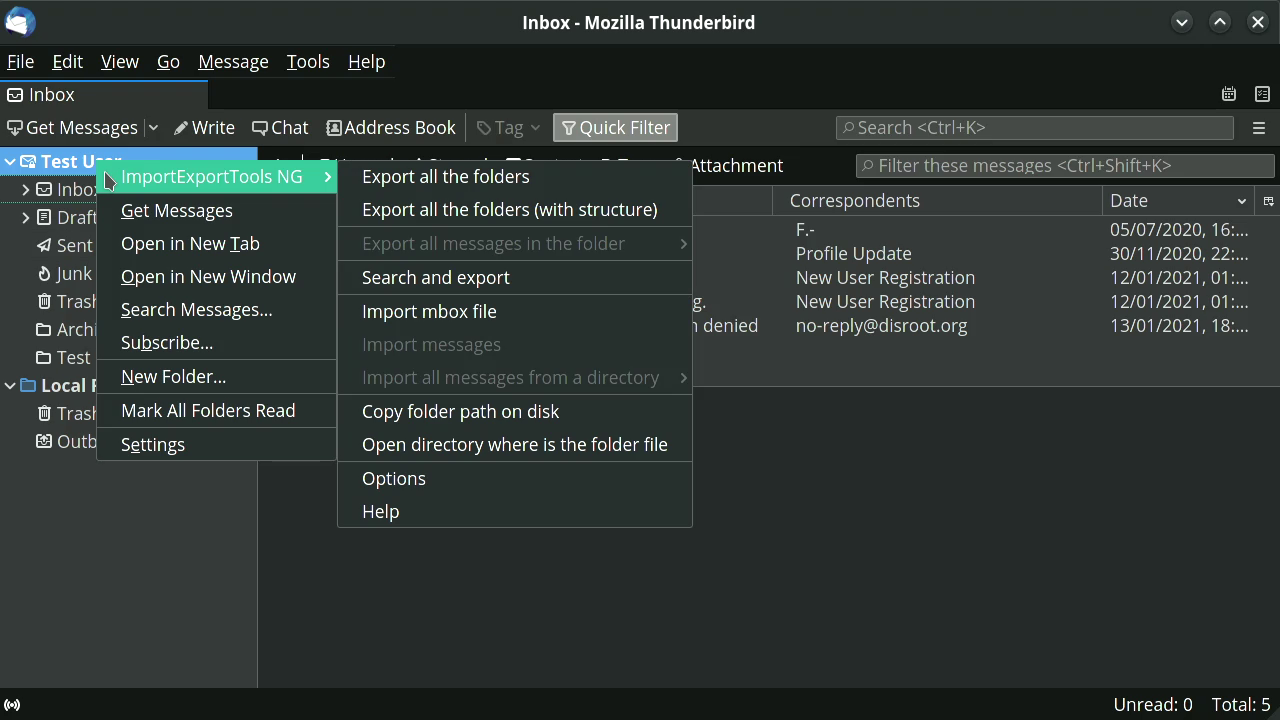
Task: Expand the Drafts folder arrow
Action: (x=26, y=217)
